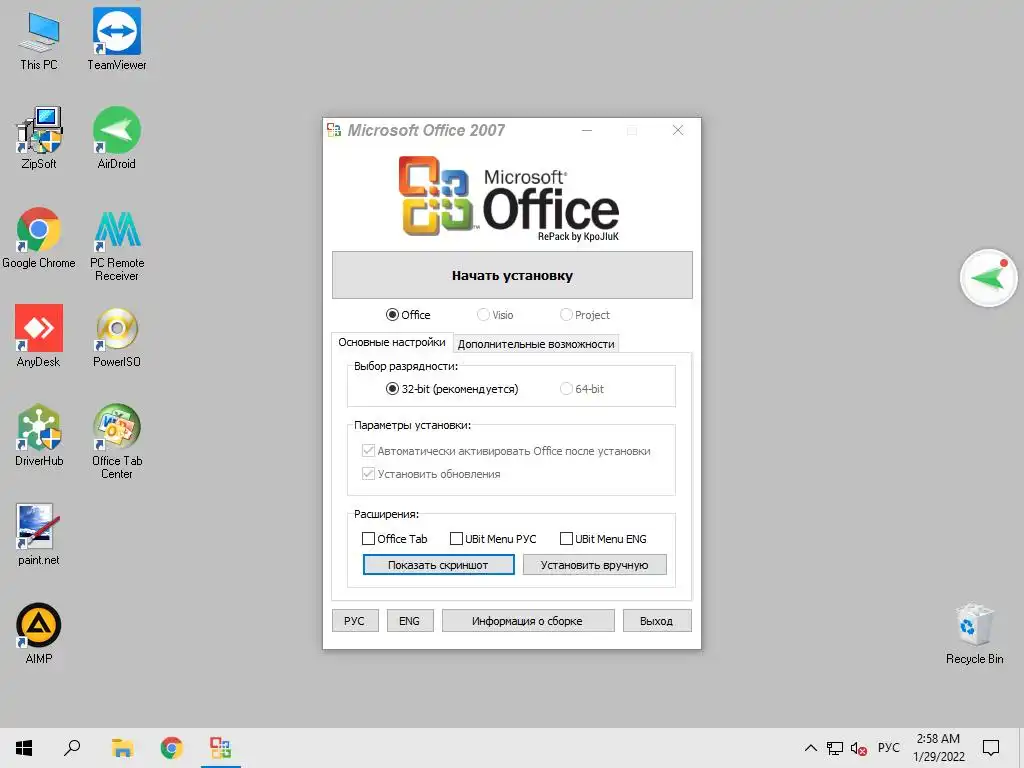Open Chrome from the taskbar
The width and height of the screenshot is (1024, 768).
tap(172, 748)
